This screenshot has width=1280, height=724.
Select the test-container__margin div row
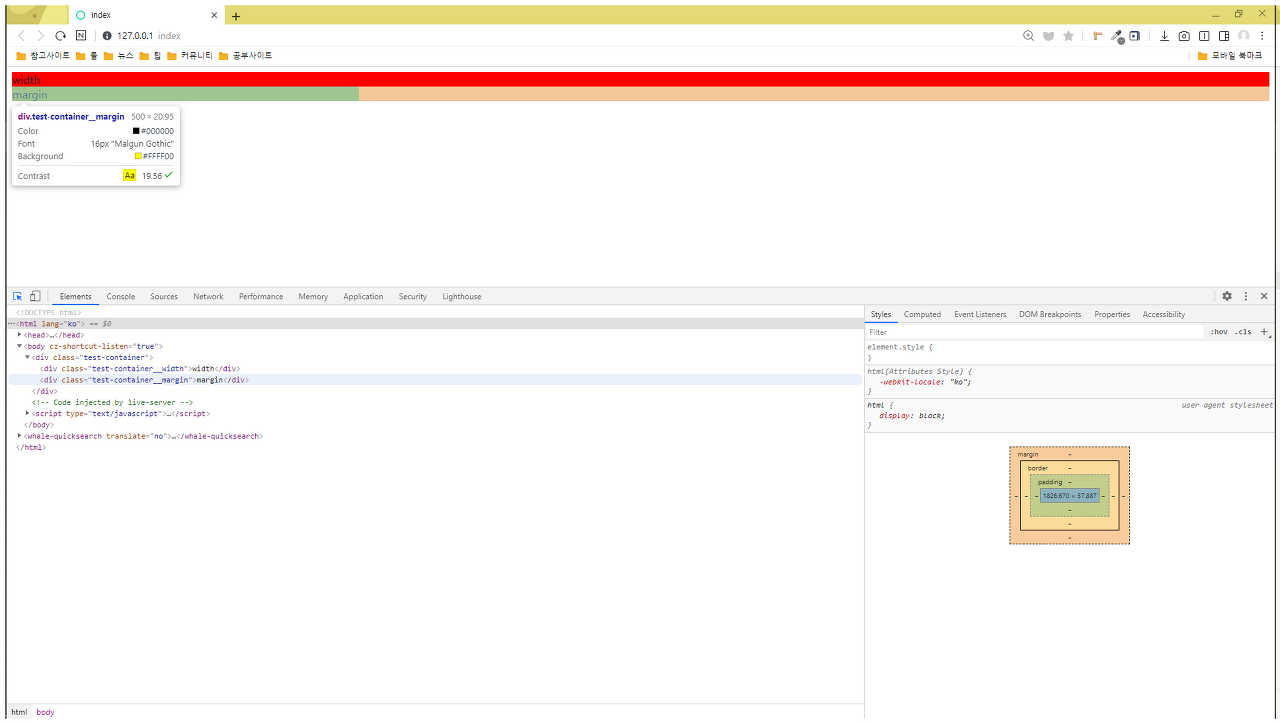[x=434, y=380]
